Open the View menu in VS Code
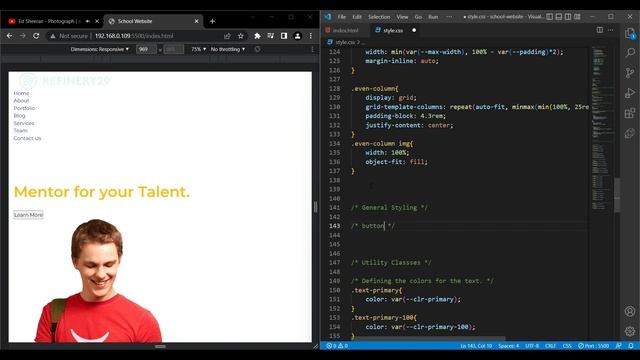The height and width of the screenshot is (360, 640). (402, 17)
